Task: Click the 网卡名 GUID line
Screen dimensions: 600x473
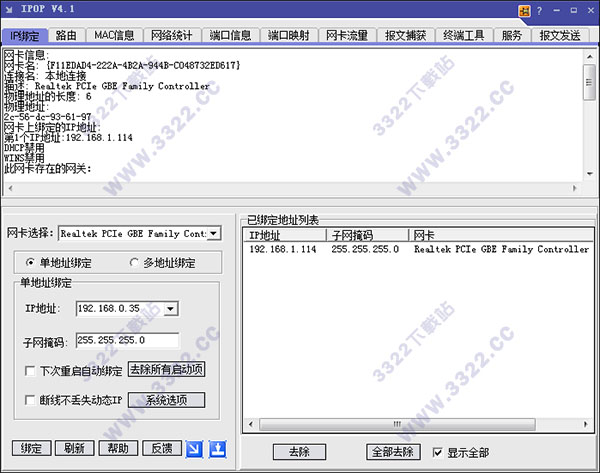Action: [122, 65]
